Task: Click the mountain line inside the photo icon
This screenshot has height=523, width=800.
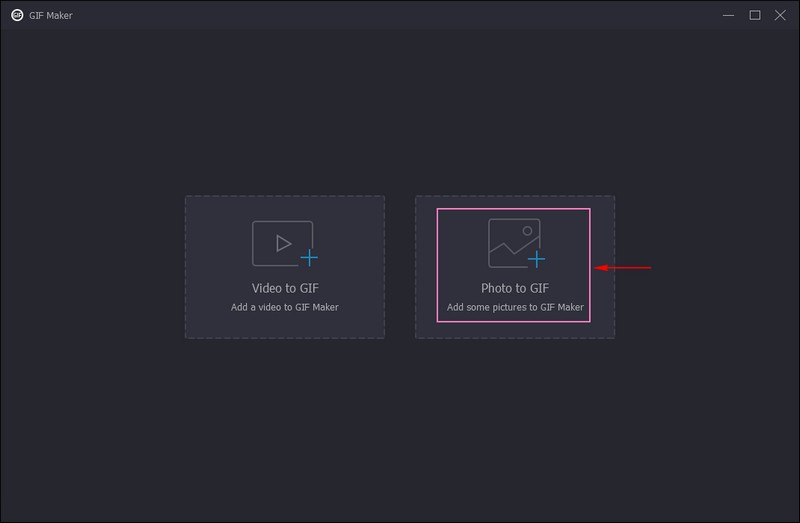Action: click(508, 249)
